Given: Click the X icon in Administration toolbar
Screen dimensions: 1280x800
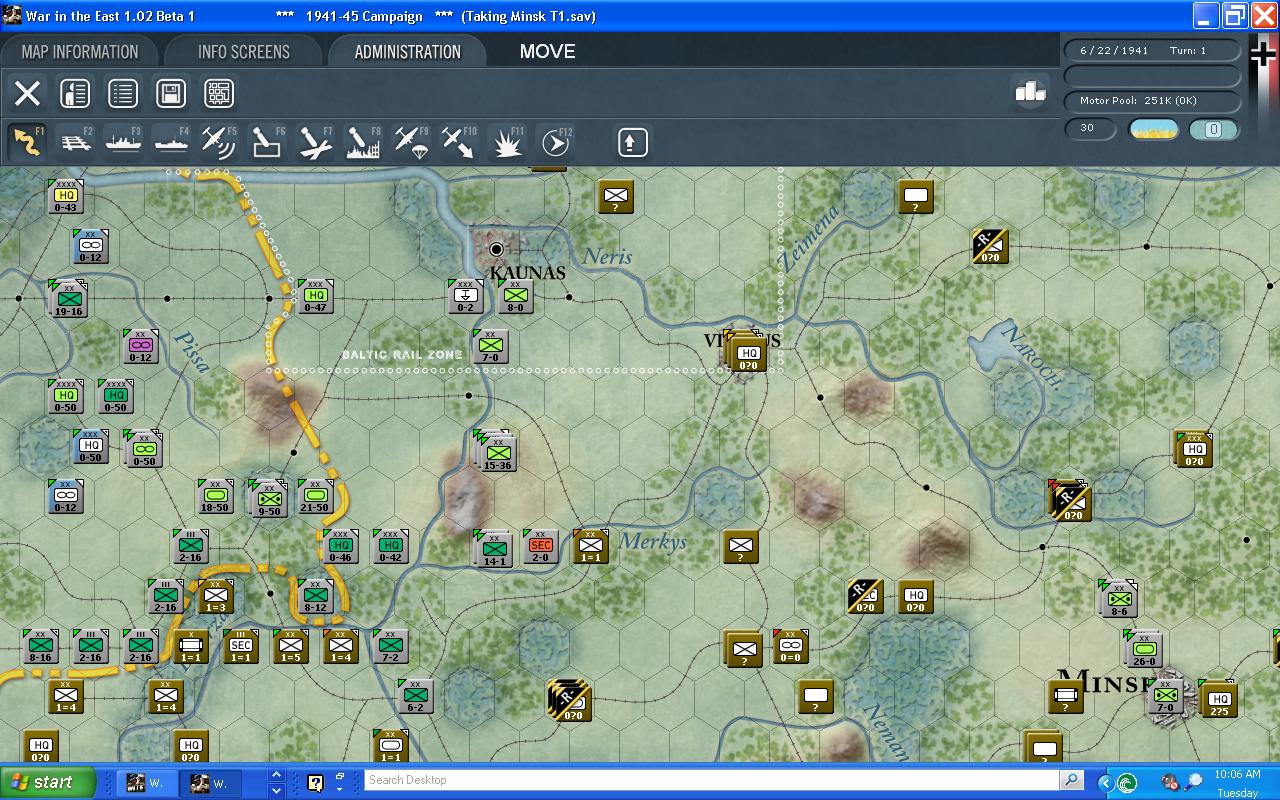Looking at the screenshot, I should click(x=27, y=93).
